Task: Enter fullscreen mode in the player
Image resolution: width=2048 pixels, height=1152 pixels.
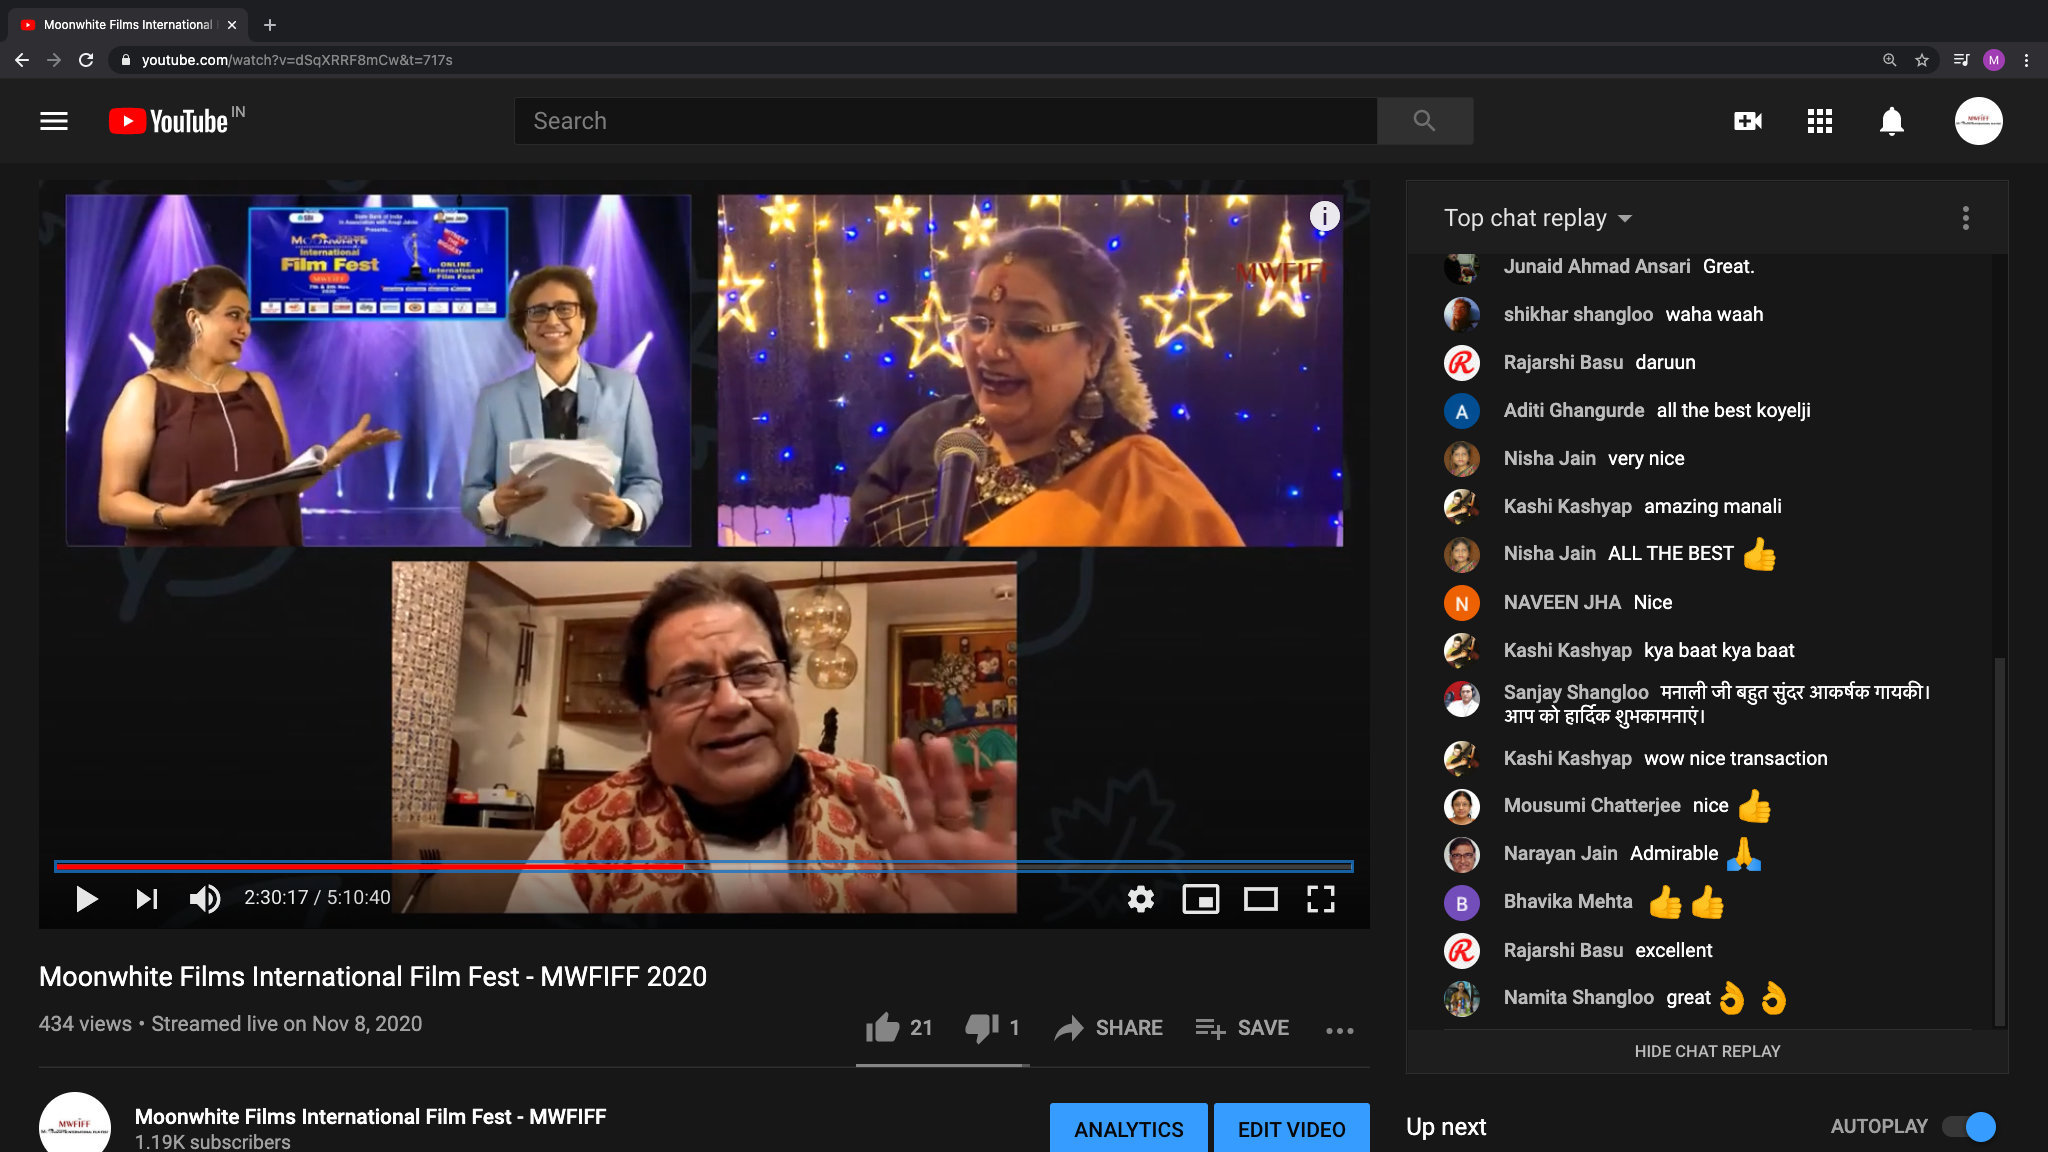Action: [x=1321, y=899]
